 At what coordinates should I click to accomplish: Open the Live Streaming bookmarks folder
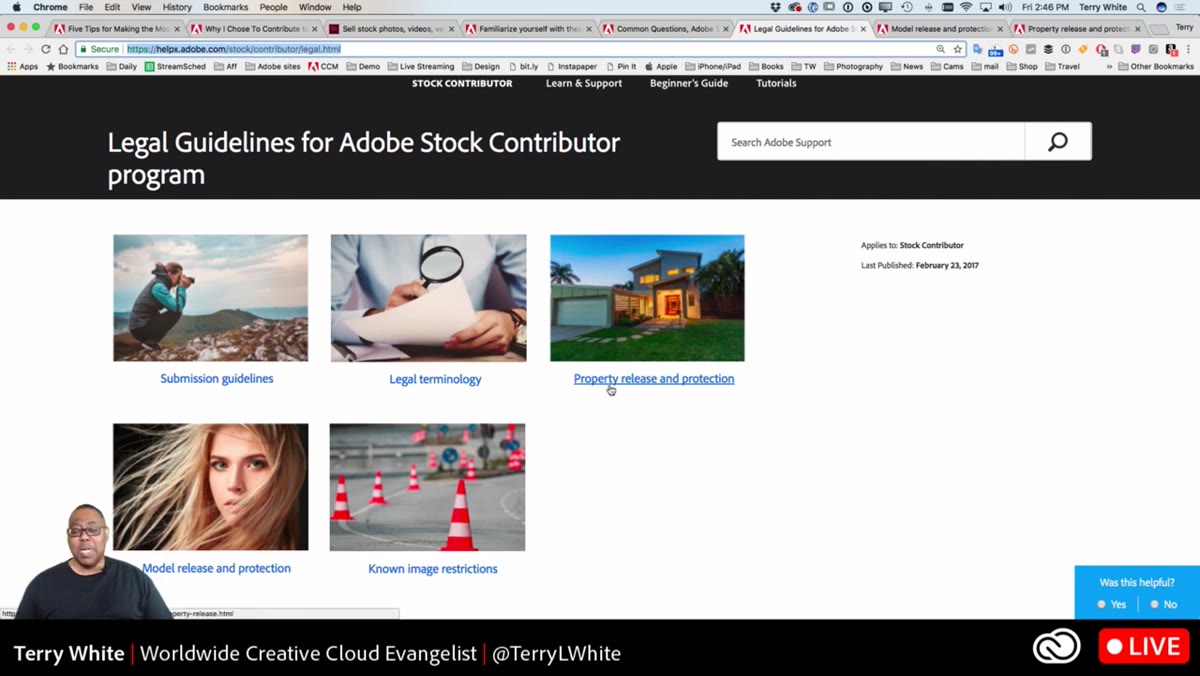pyautogui.click(x=420, y=66)
